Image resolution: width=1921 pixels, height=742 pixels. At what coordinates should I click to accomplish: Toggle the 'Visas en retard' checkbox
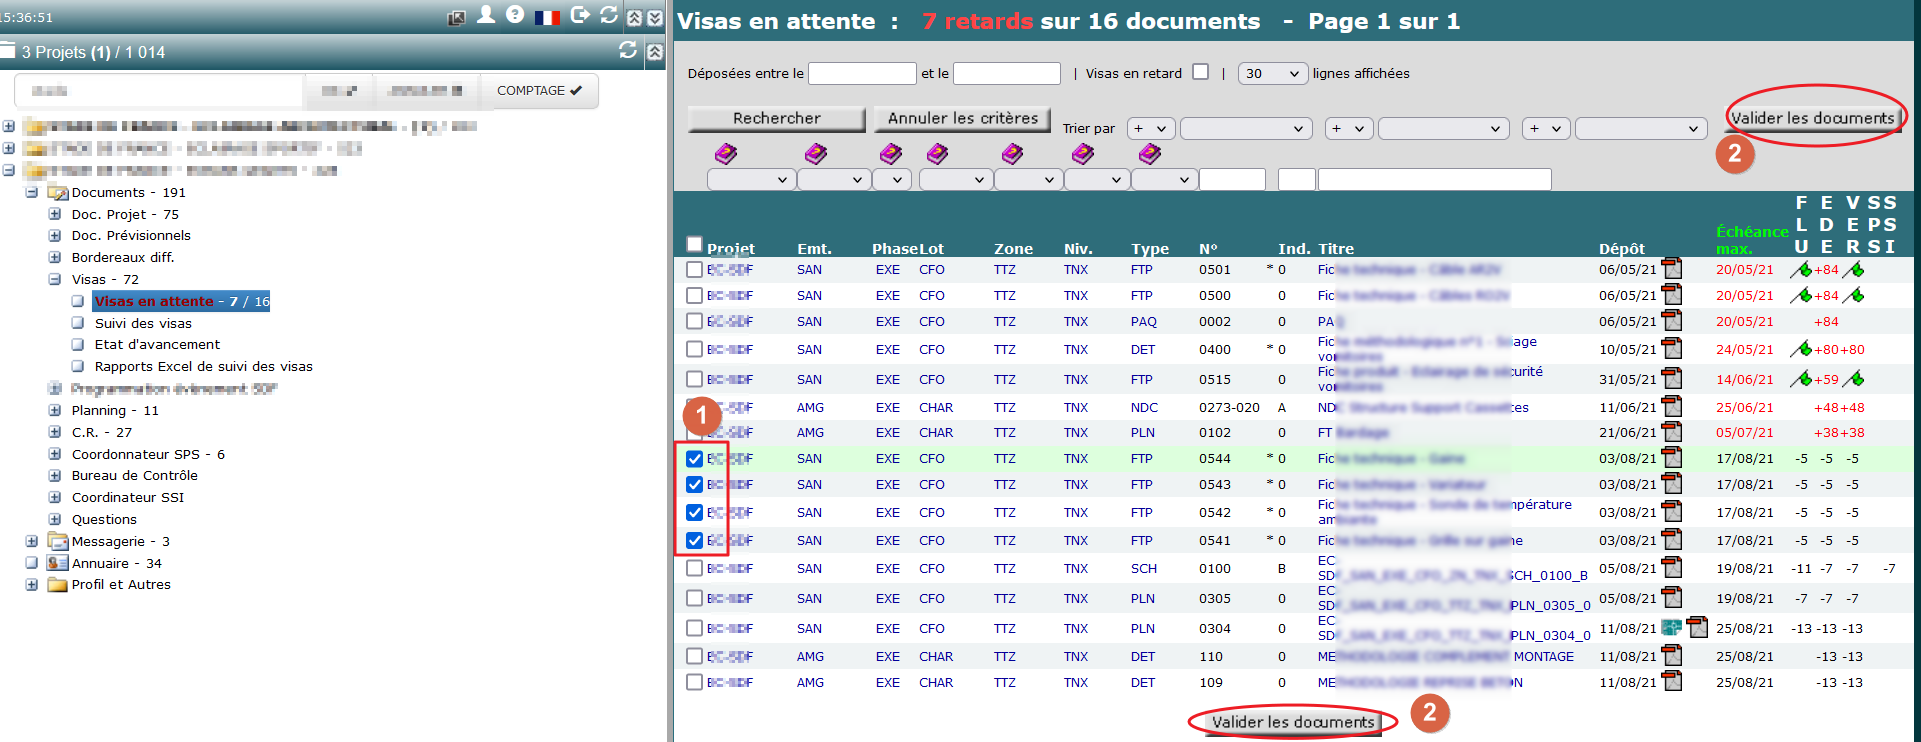pyautogui.click(x=1201, y=72)
